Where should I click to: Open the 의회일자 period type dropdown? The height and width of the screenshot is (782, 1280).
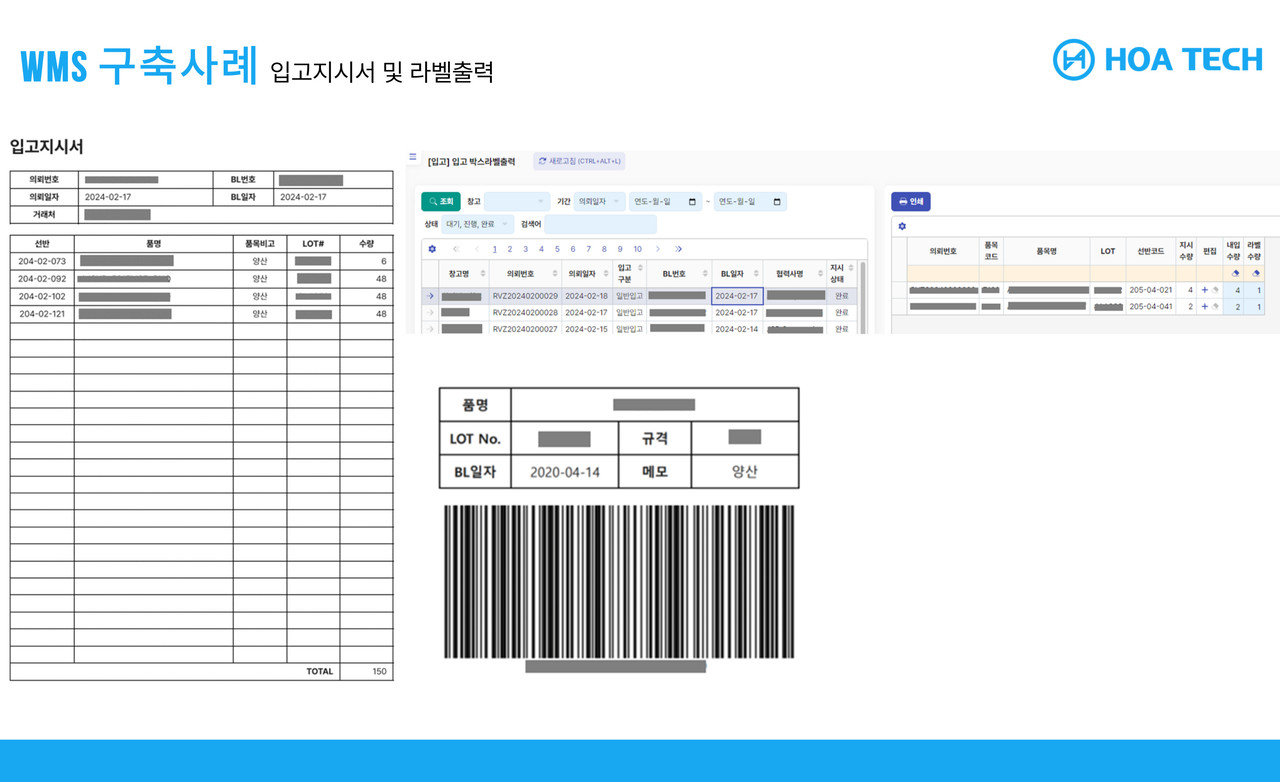pos(600,201)
